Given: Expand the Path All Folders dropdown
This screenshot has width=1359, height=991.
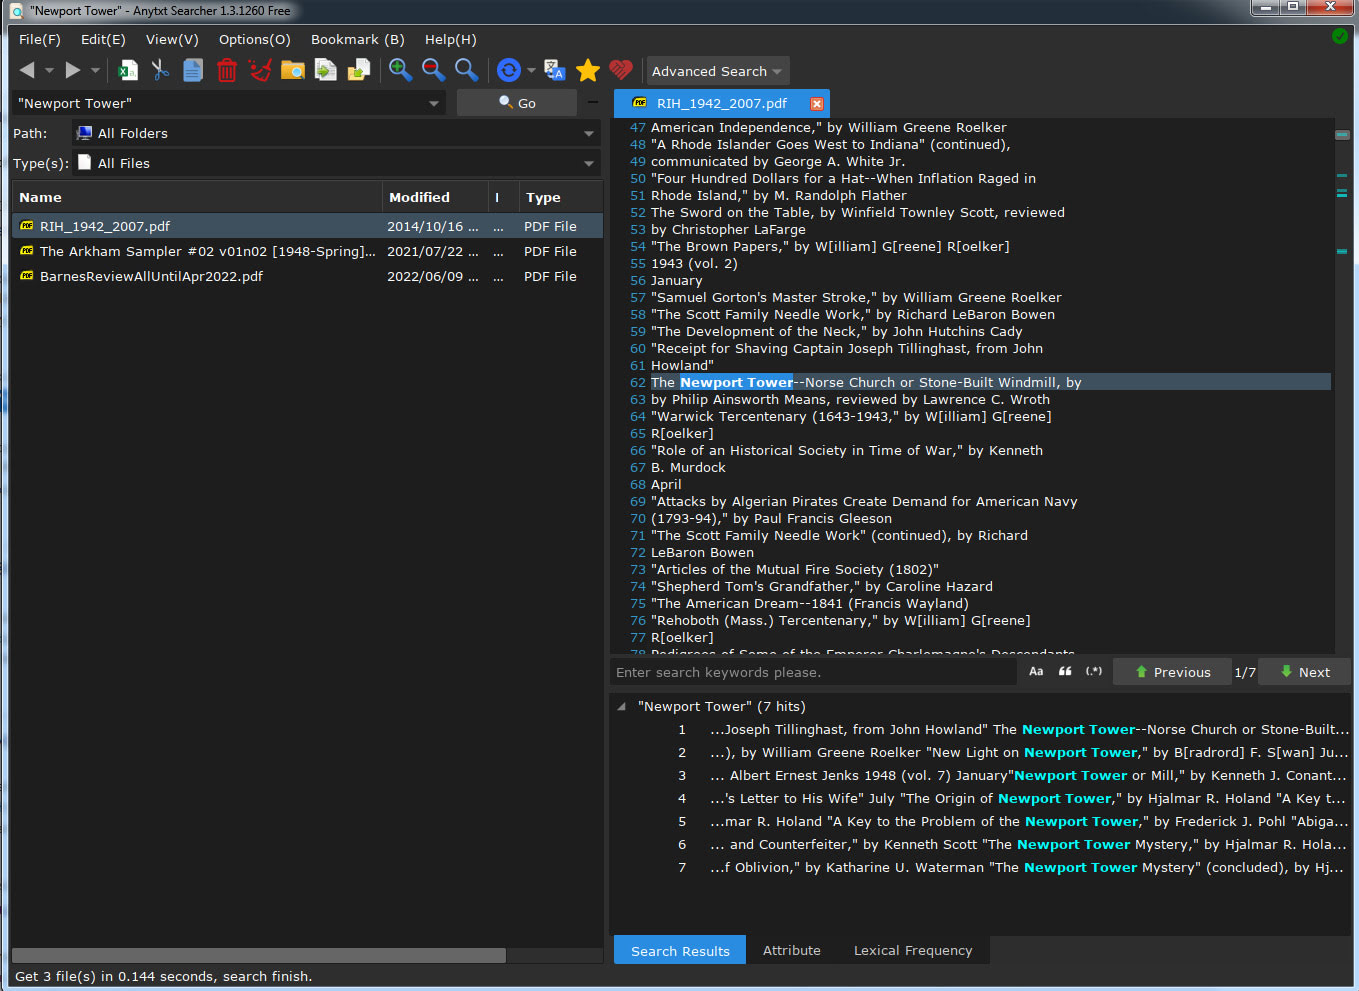Looking at the screenshot, I should 588,134.
